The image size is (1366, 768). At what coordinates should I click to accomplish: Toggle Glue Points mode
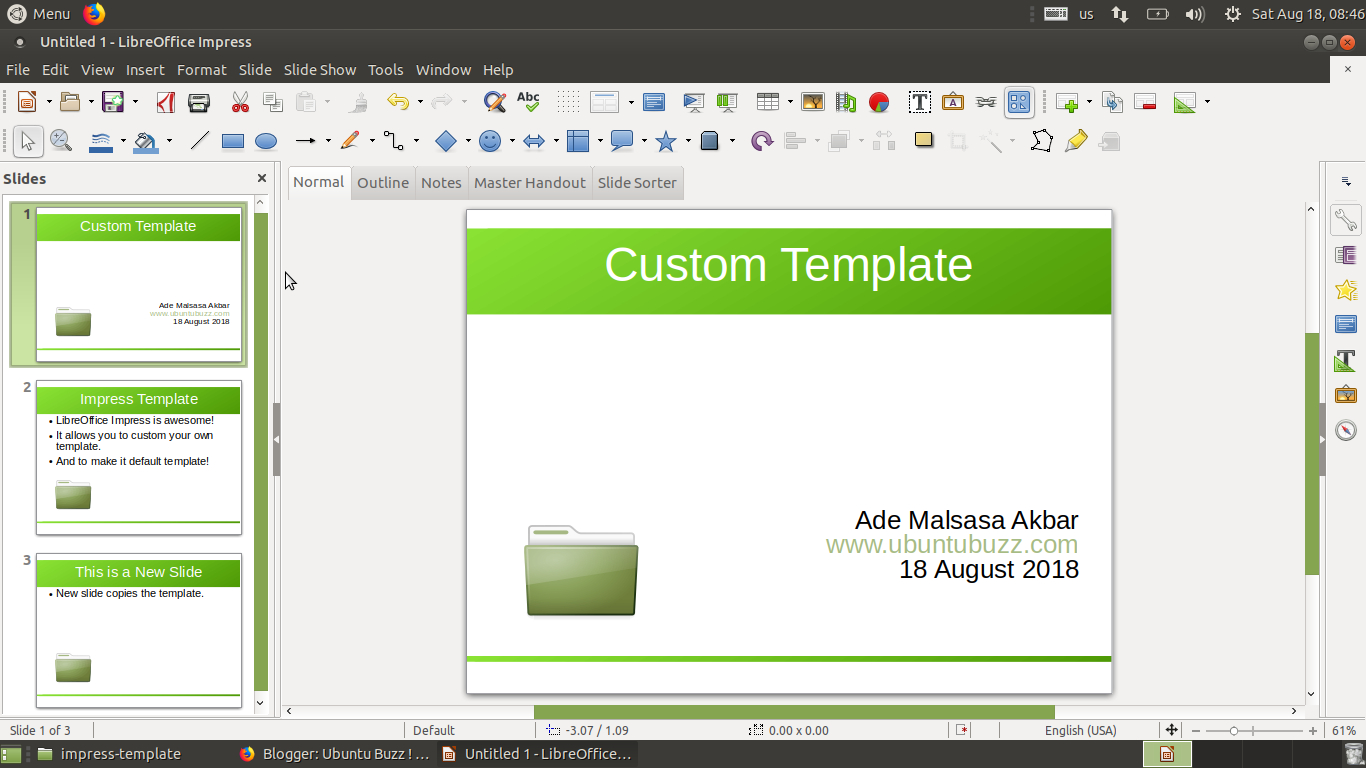(x=1076, y=141)
